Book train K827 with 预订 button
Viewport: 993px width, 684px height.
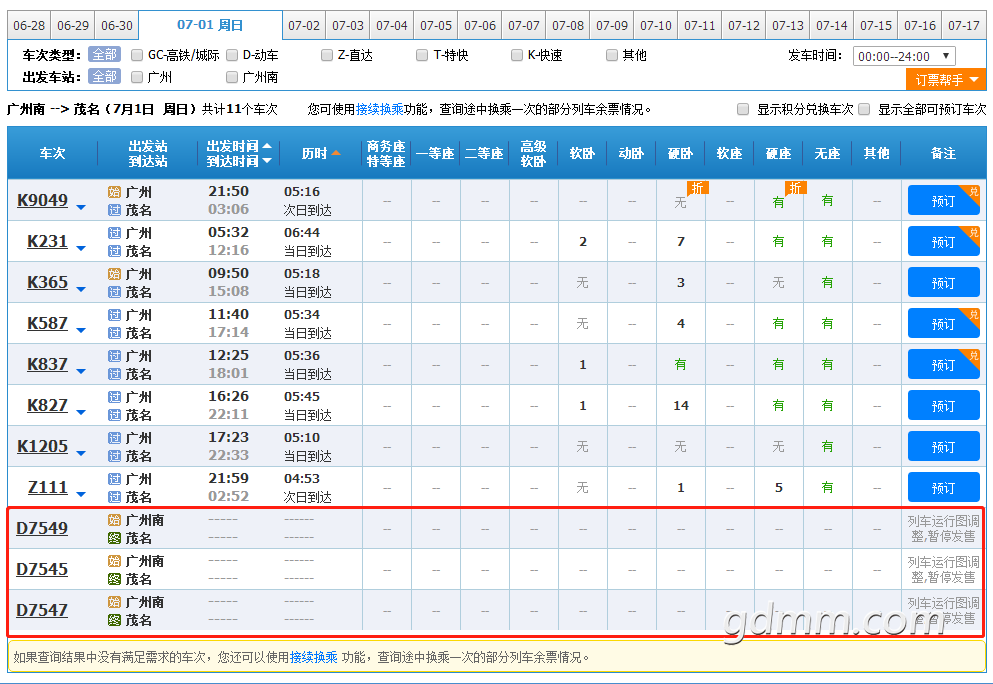coord(943,406)
